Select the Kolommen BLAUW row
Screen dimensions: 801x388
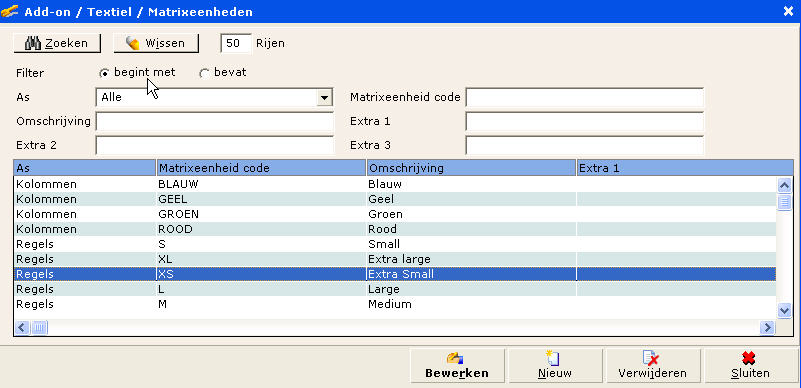(395, 184)
